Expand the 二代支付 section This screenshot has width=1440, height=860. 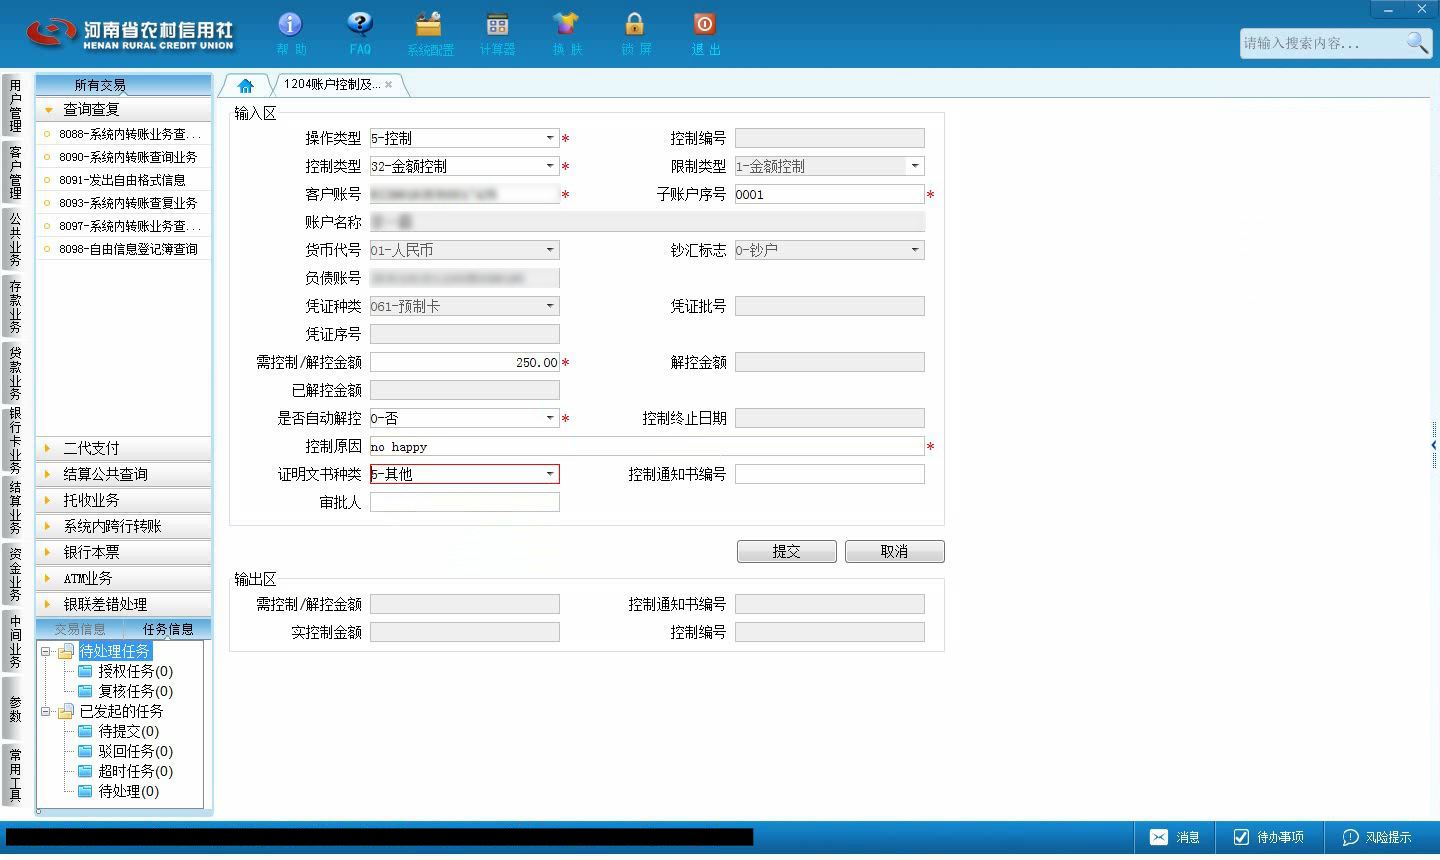click(x=123, y=448)
